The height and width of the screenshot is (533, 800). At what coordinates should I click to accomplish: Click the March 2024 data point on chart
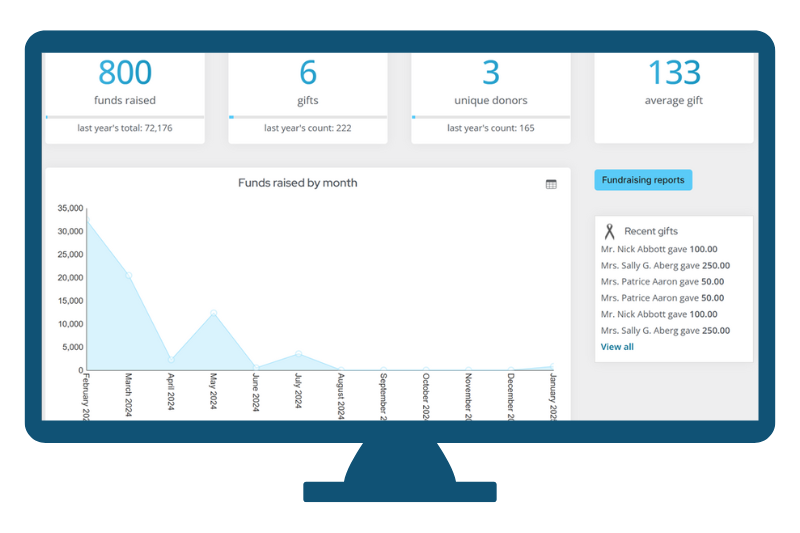129,275
